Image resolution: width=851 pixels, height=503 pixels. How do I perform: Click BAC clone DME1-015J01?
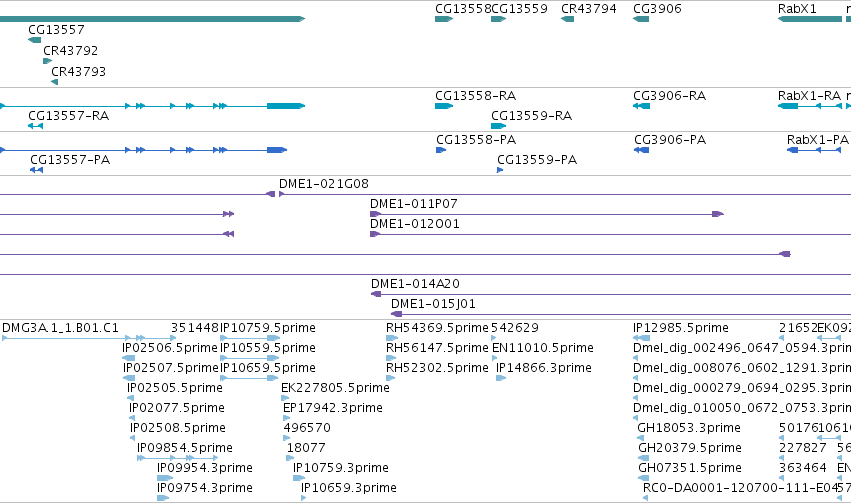point(621,314)
